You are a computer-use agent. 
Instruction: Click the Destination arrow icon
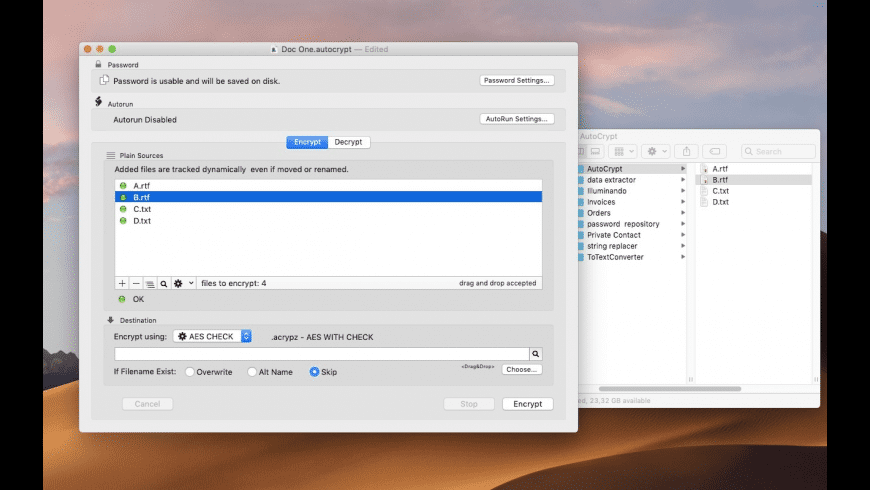(110, 320)
